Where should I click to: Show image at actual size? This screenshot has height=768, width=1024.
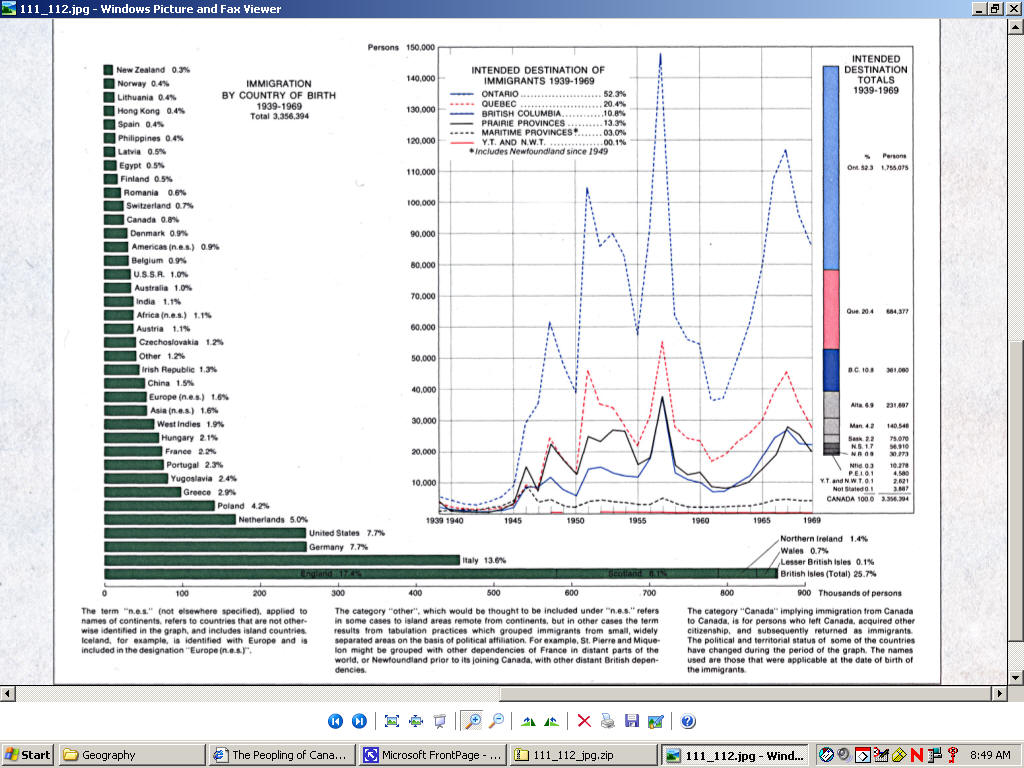click(415, 721)
